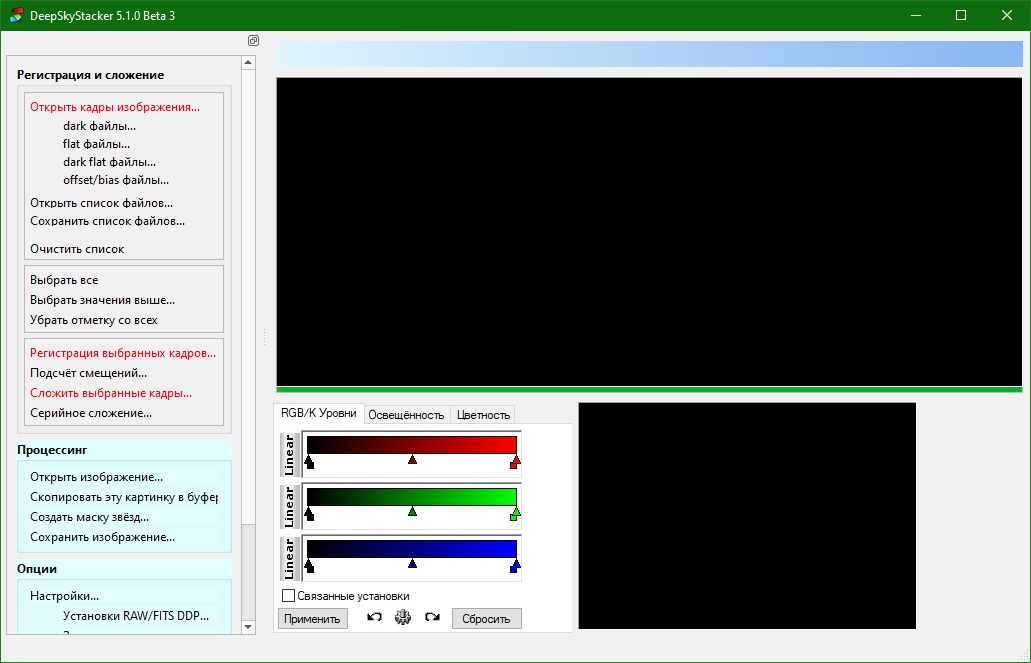Screen dimensions: 1031x663
Task: Click the Применить button
Action: (x=312, y=619)
